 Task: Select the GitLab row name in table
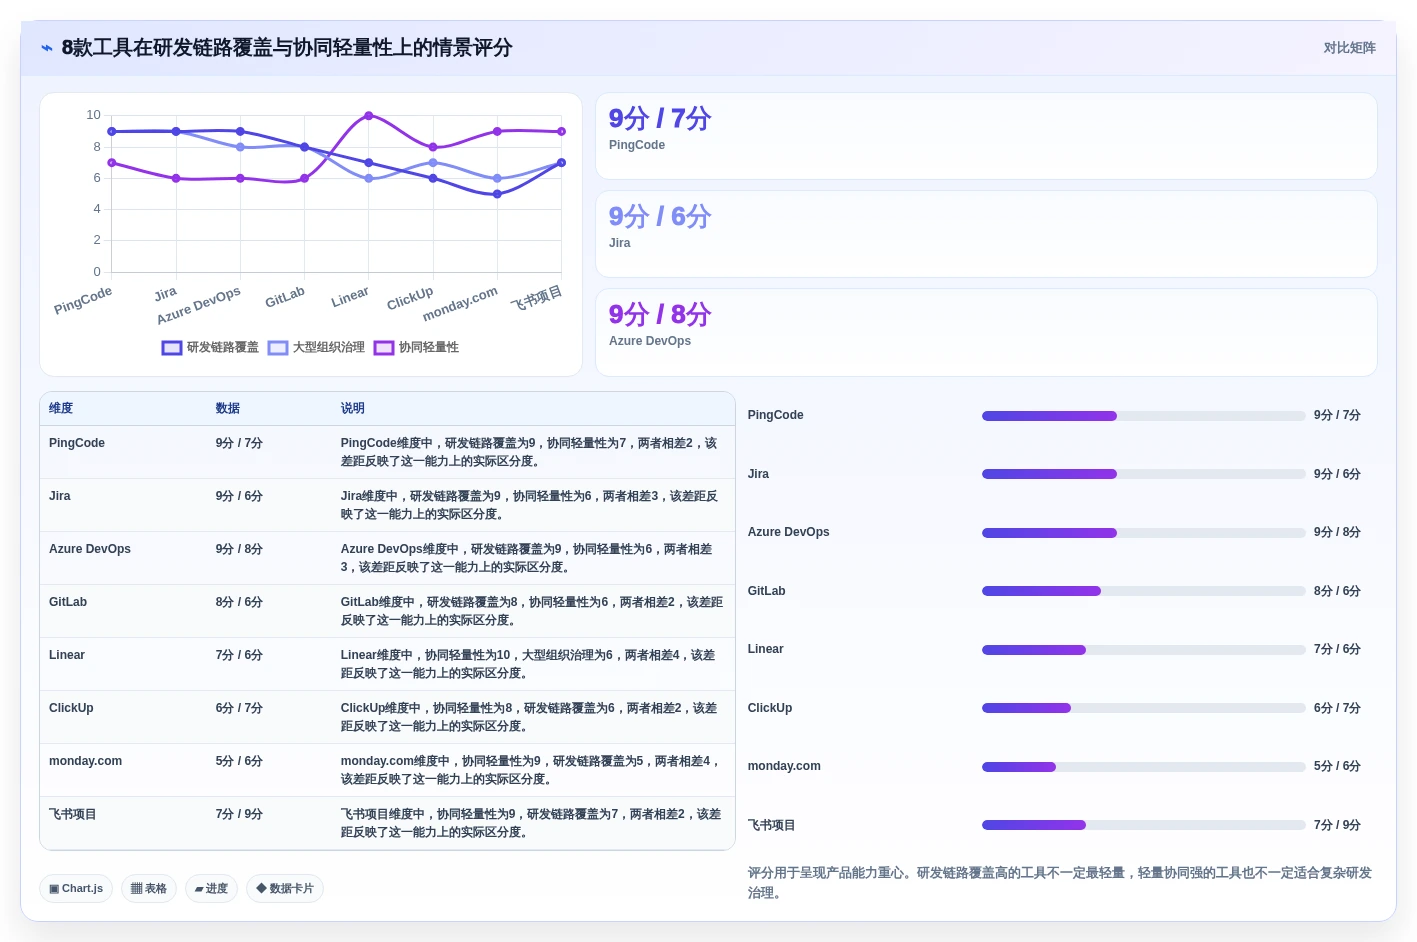click(x=68, y=602)
